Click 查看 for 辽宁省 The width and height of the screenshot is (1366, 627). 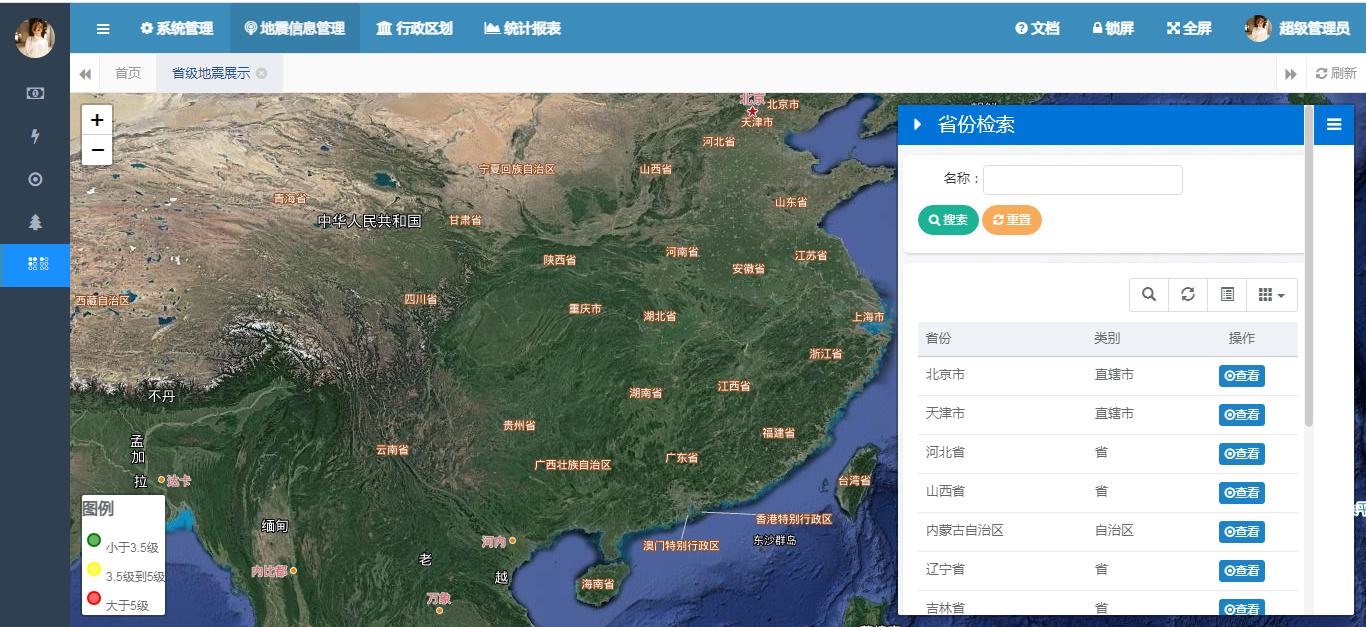click(x=1242, y=571)
